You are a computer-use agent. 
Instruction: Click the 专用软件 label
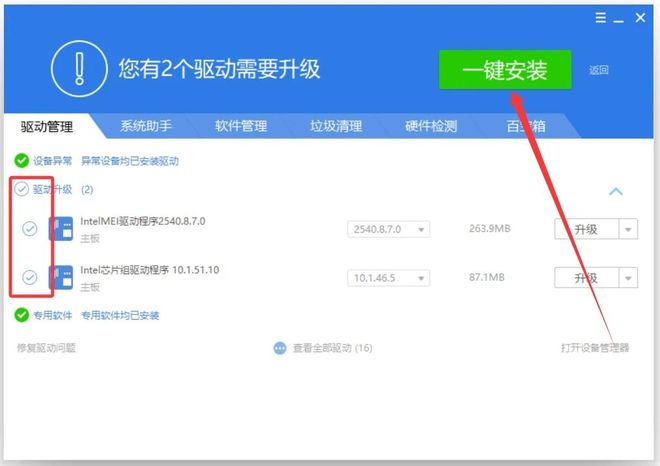tap(53, 315)
